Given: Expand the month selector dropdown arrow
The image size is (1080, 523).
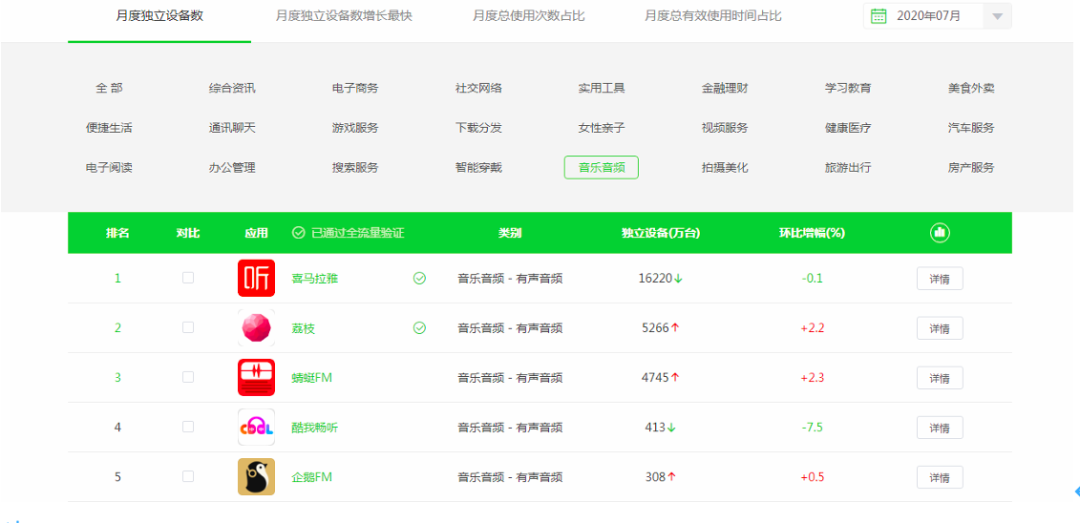Looking at the screenshot, I should pyautogui.click(x=997, y=17).
